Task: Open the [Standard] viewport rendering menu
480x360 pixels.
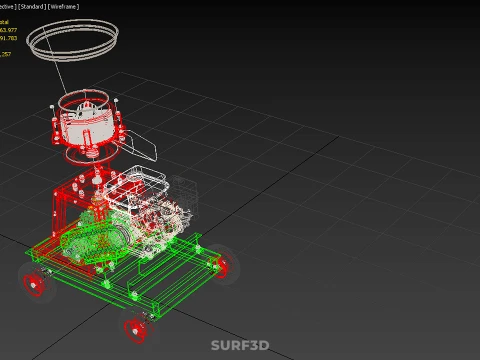Action: pyautogui.click(x=32, y=7)
